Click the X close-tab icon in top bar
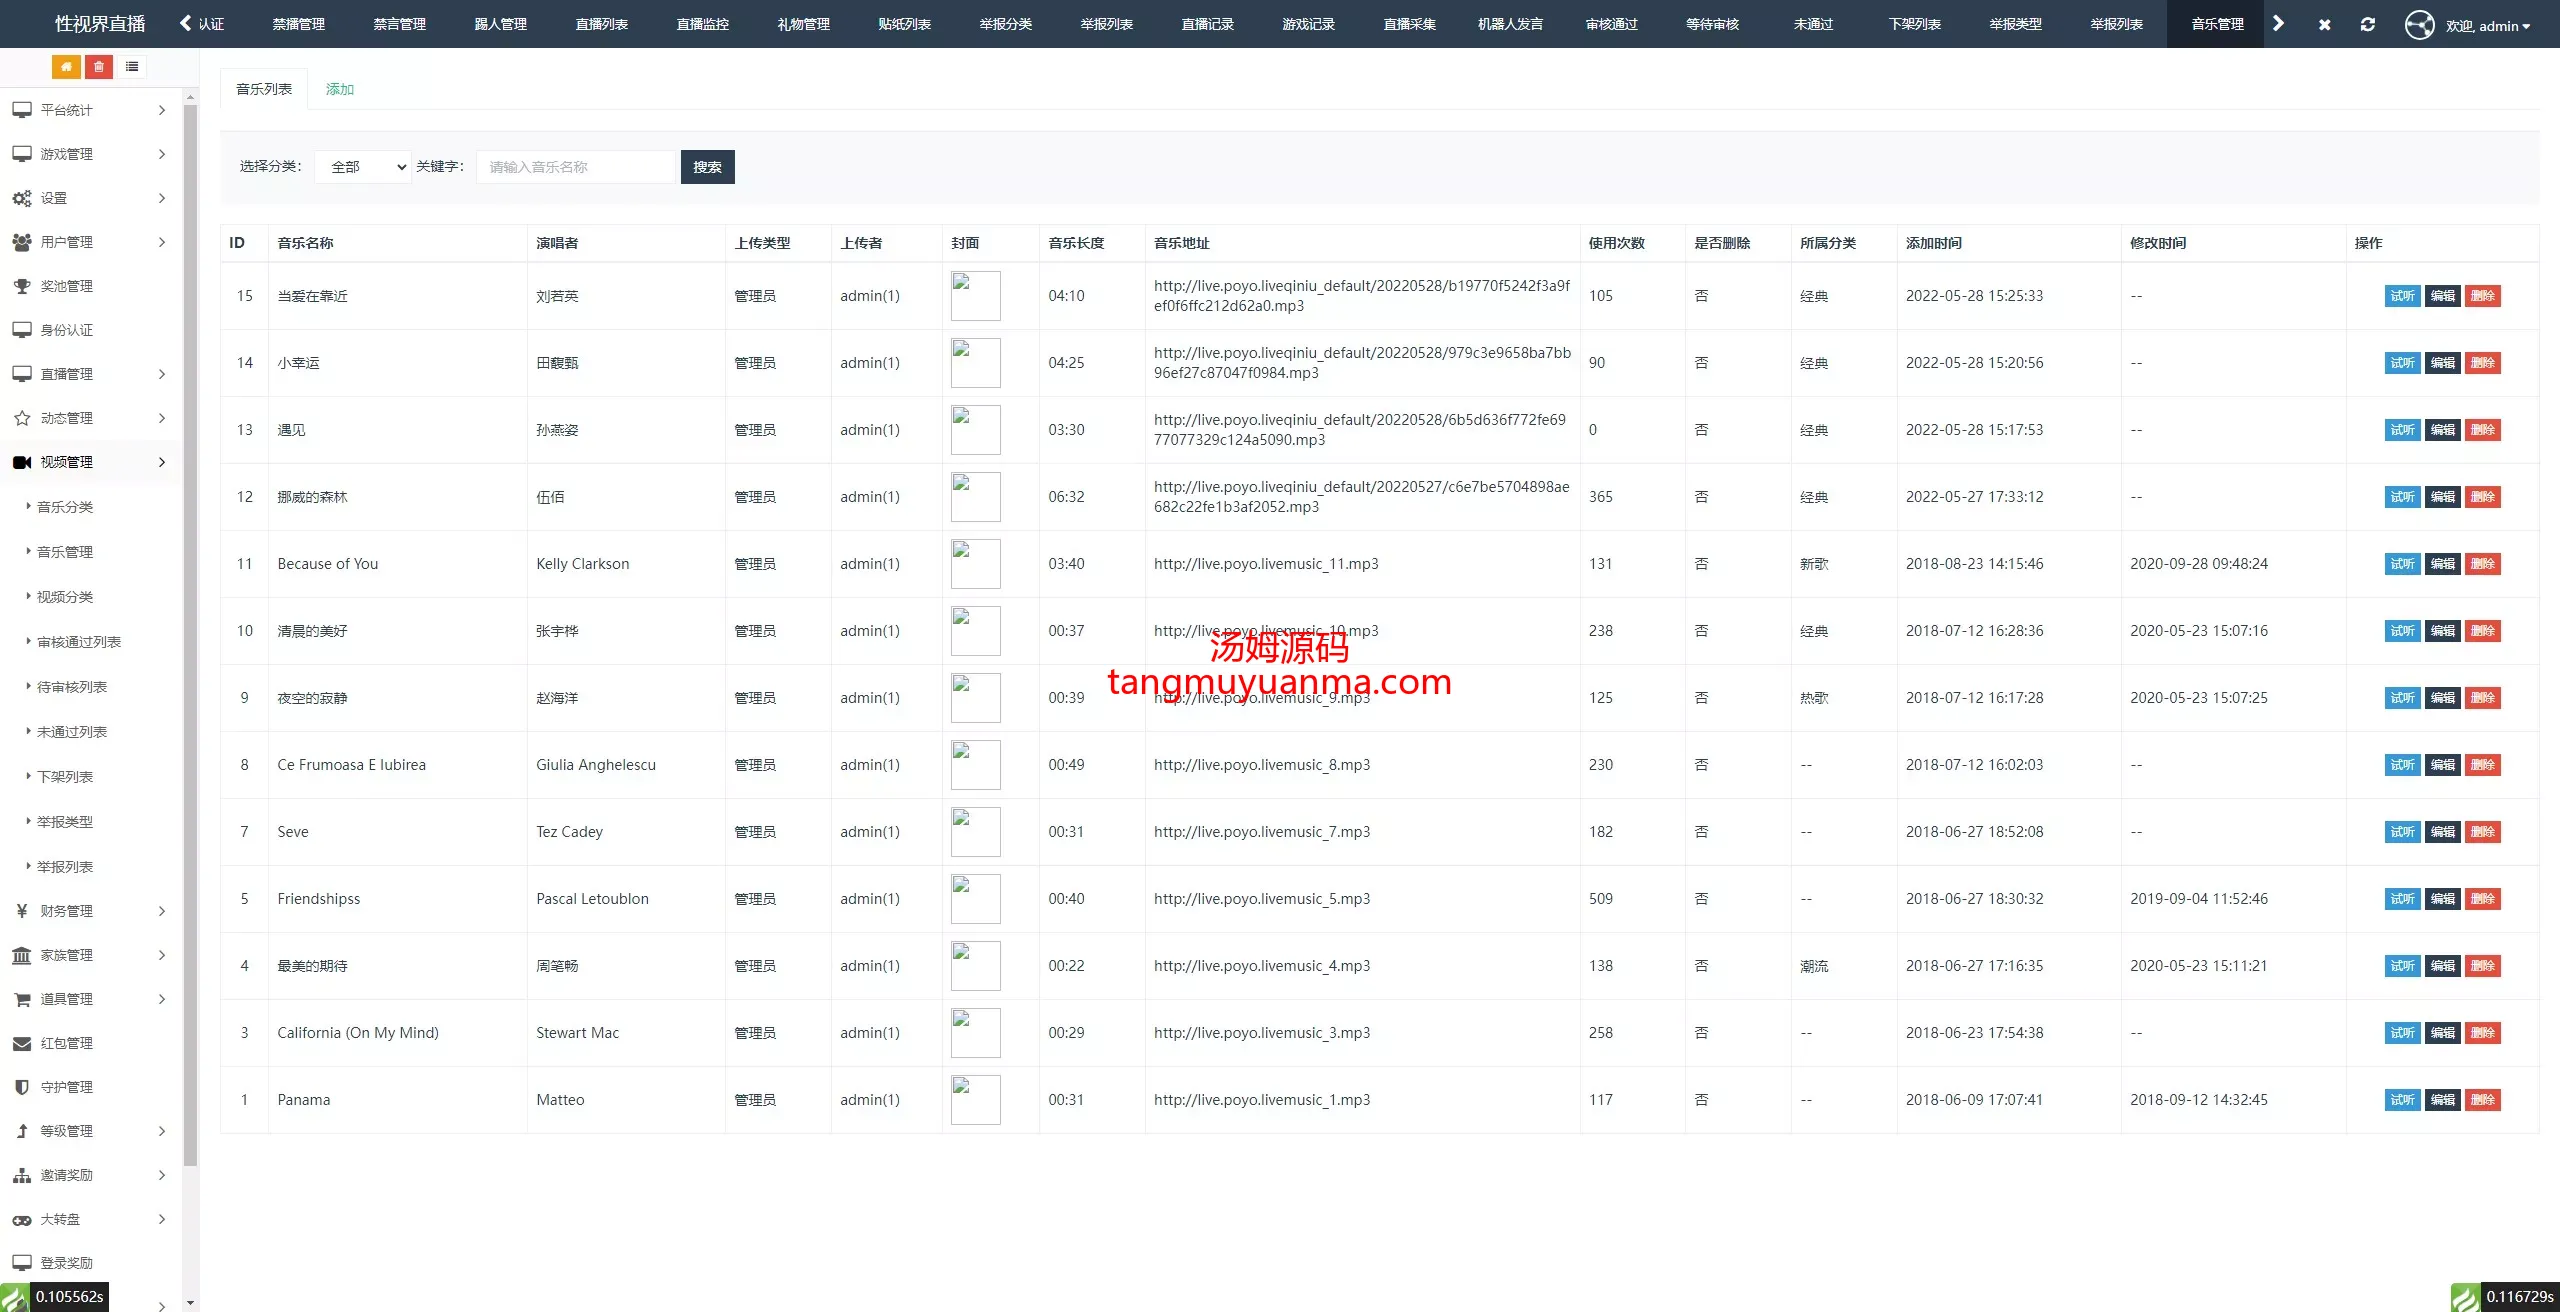 [2324, 24]
